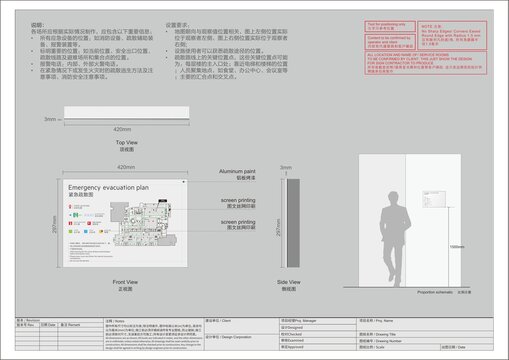Image resolution: width=509 pixels, height=360 pixels.
Task: Click the 3mm dimension above the Side View bar
Action: click(286, 167)
